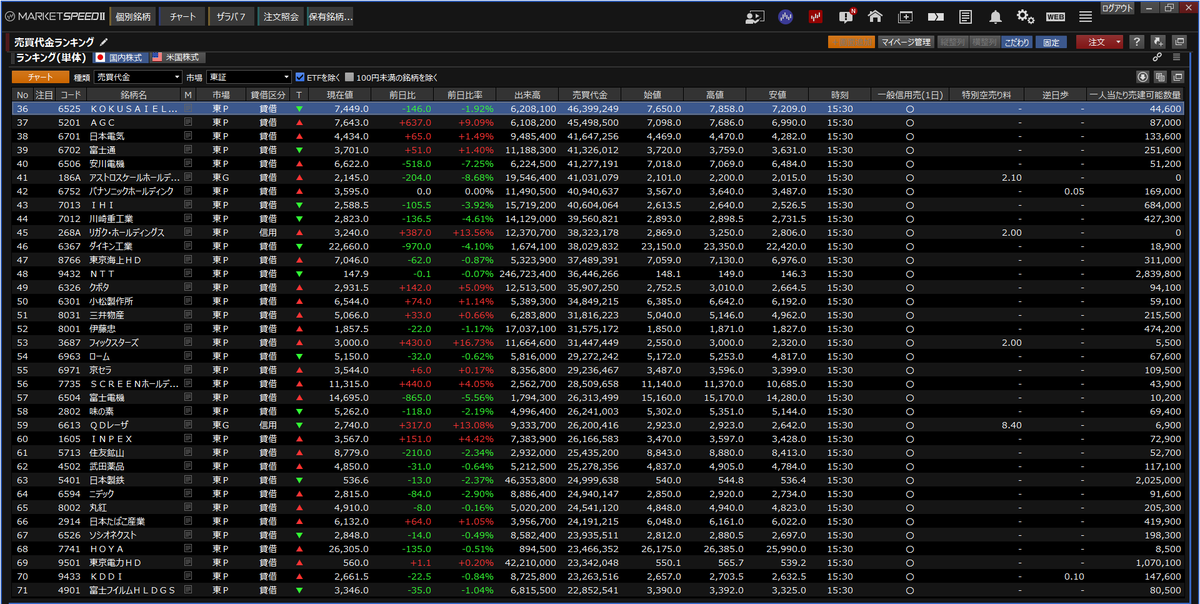
Task: Open the remote support presenter icon
Action: coord(755,16)
